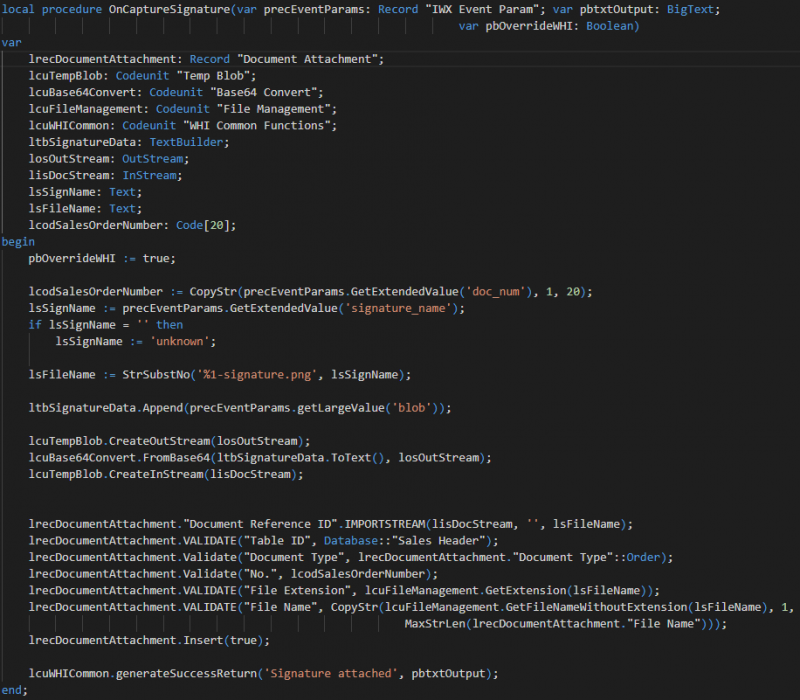Click the IMPORTSTREAM method call
This screenshot has height=700, width=800.
(385, 524)
